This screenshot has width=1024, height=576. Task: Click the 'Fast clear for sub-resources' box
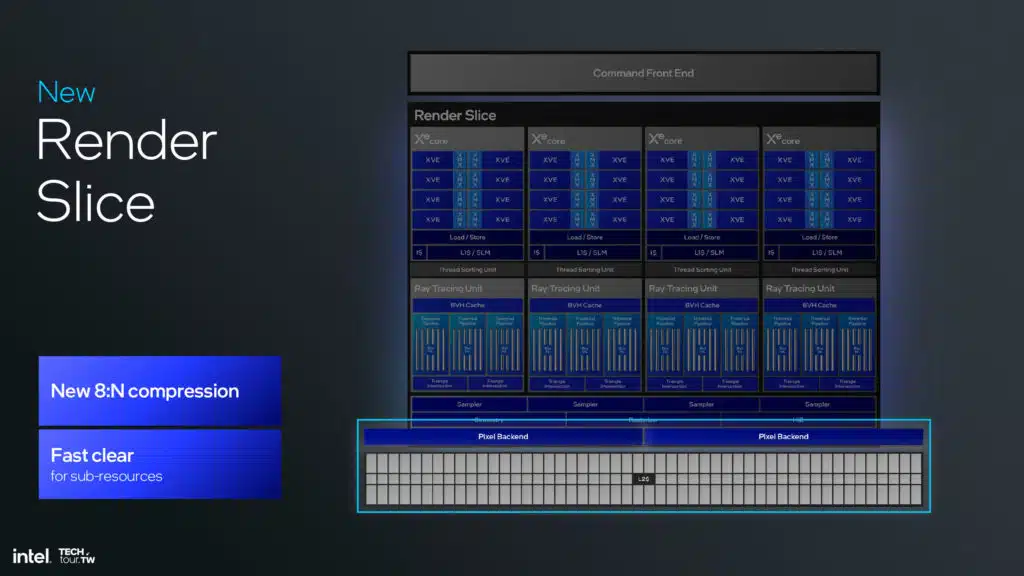click(160, 464)
